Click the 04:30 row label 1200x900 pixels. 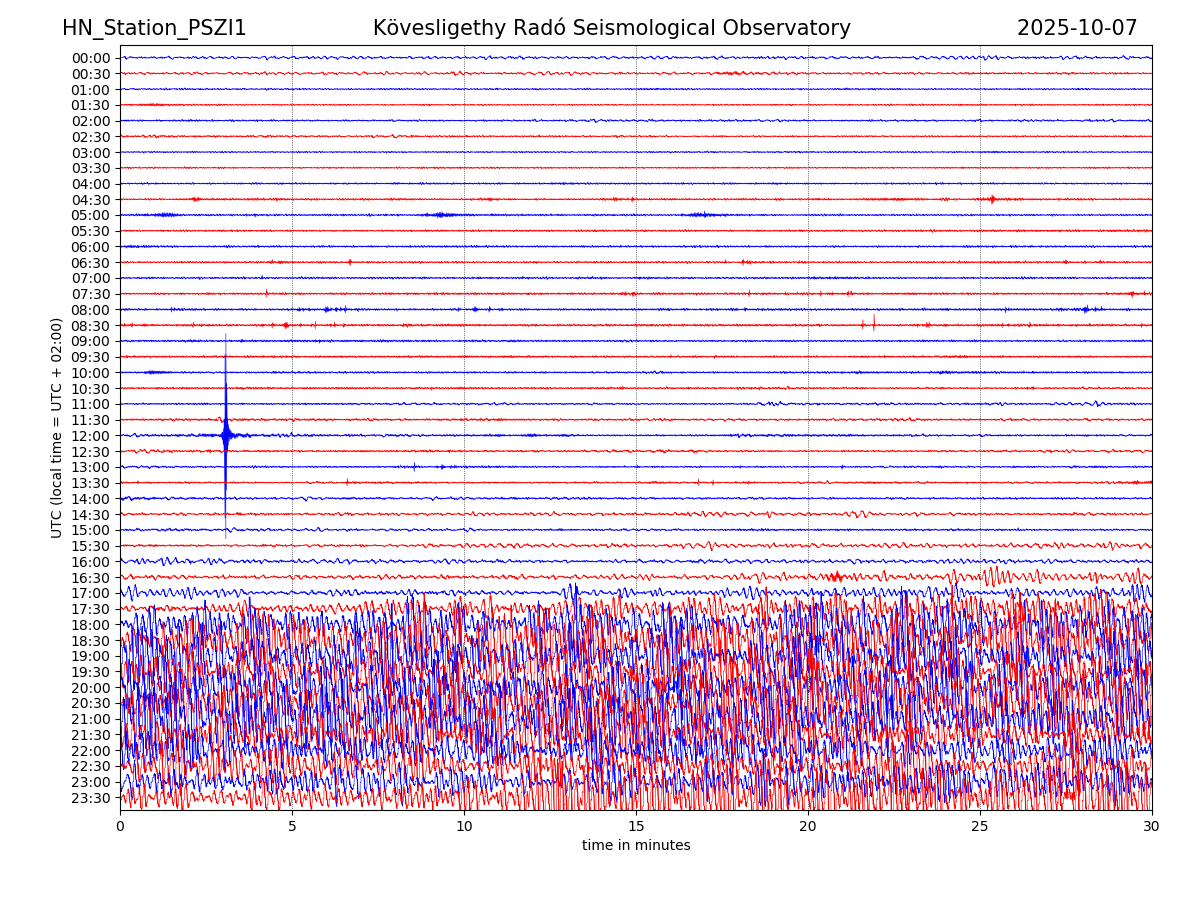click(91, 200)
